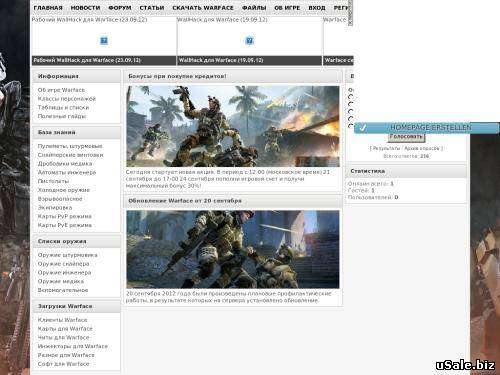
Task: Click the Инжекторы для Warface link
Action: [73, 346]
